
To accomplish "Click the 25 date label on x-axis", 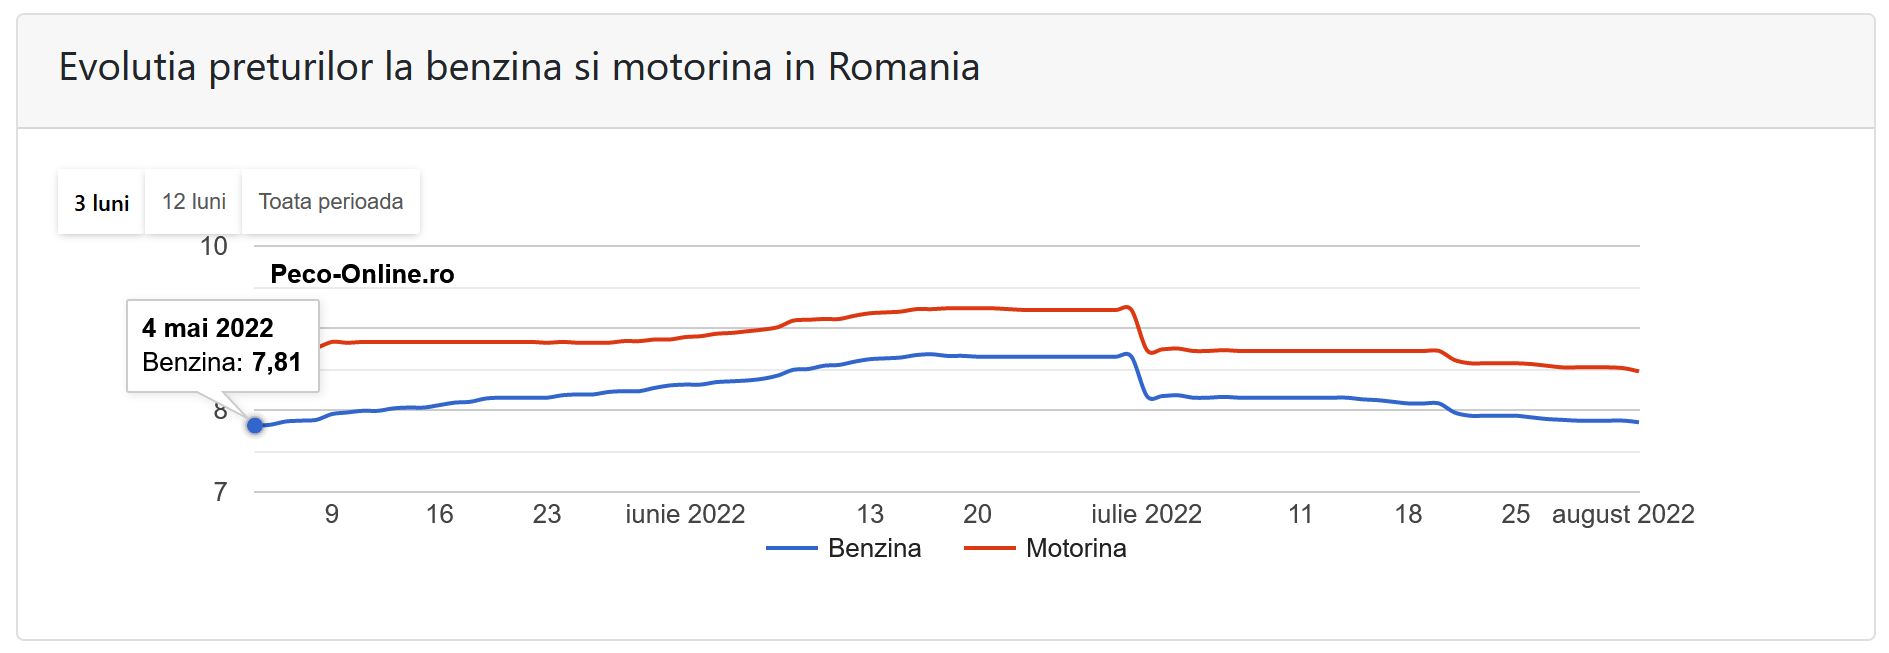I will pyautogui.click(x=1515, y=514).
